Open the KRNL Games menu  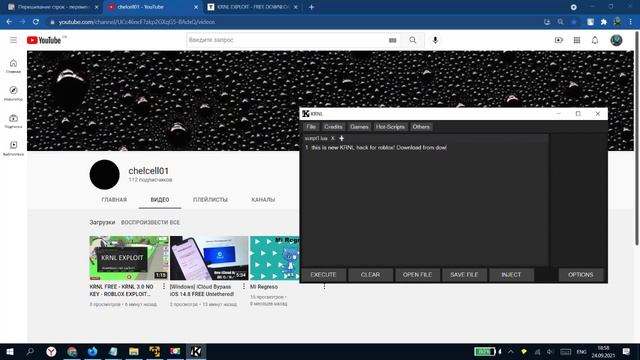click(x=359, y=127)
